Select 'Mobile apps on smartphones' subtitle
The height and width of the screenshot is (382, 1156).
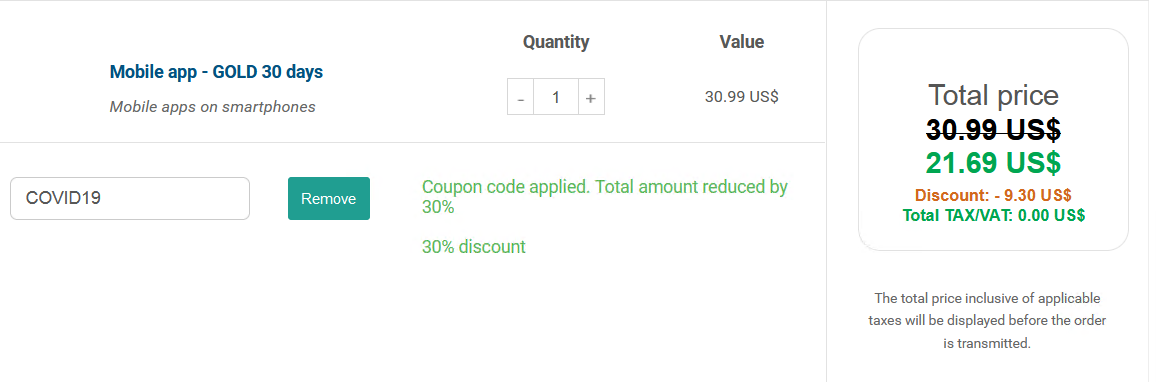212,107
